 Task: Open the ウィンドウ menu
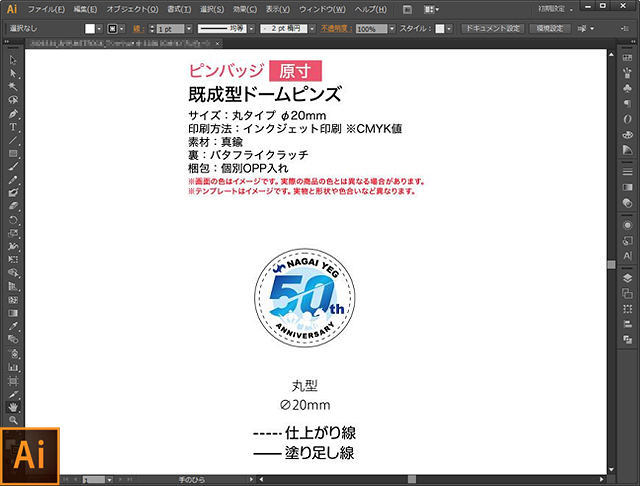322,9
